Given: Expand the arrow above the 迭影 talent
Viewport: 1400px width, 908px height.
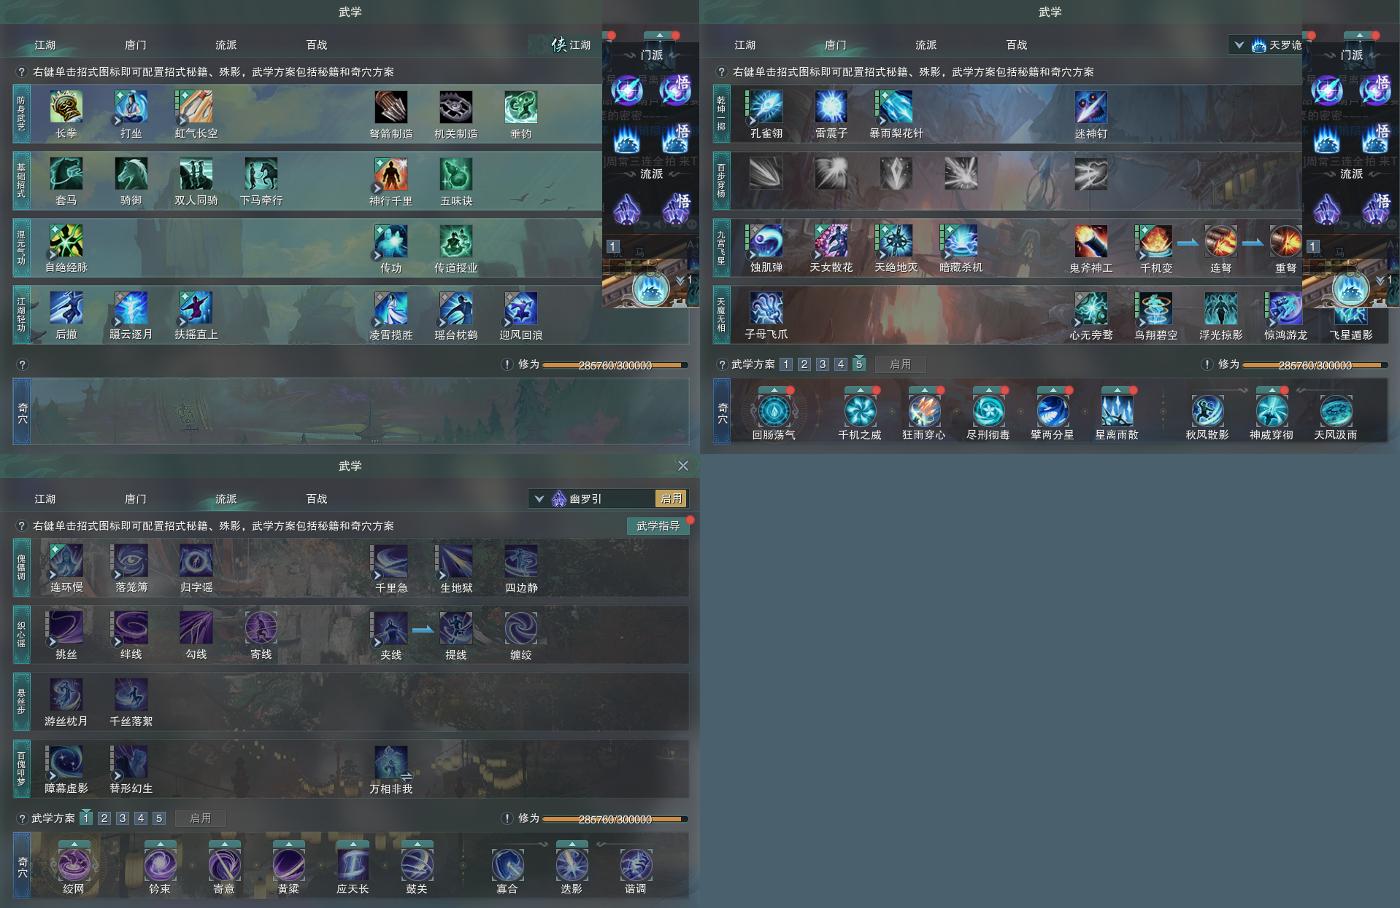Looking at the screenshot, I should pyautogui.click(x=572, y=844).
